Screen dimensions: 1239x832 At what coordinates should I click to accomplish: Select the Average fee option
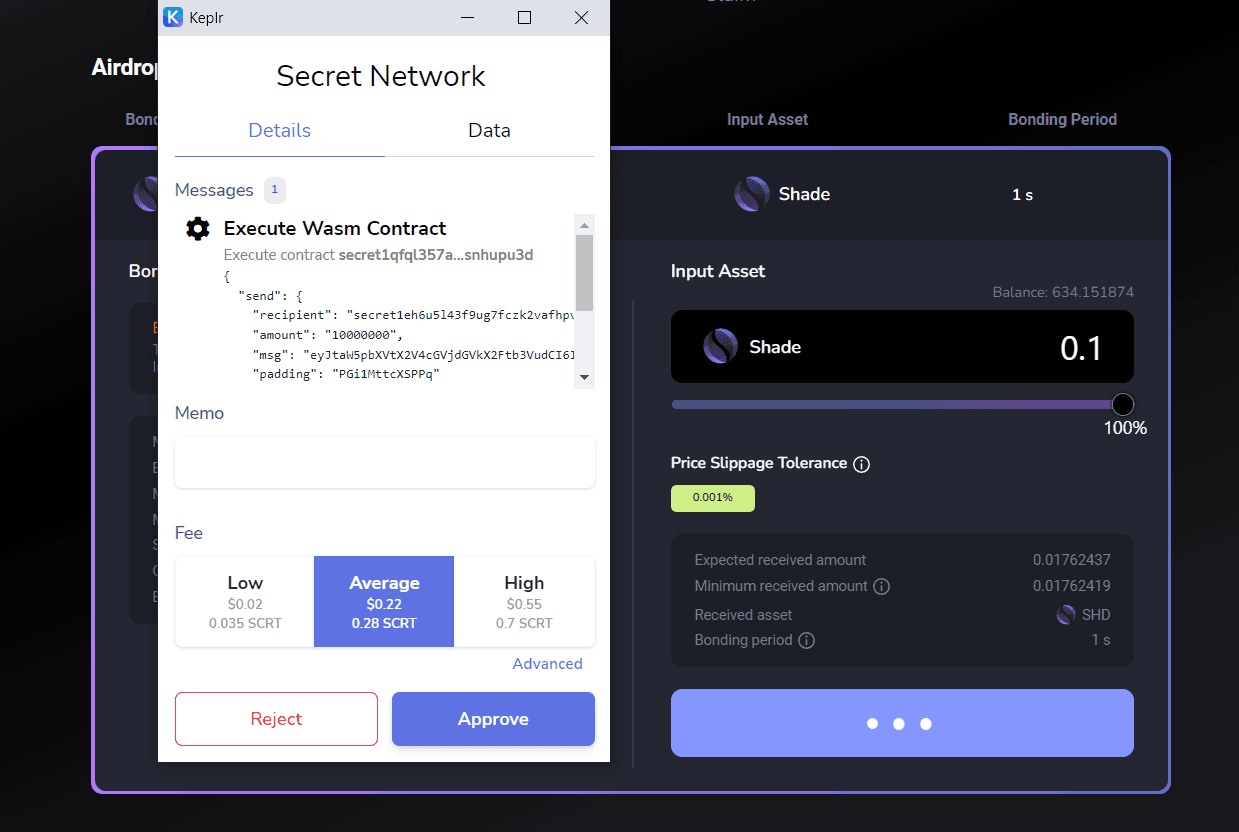pos(384,602)
